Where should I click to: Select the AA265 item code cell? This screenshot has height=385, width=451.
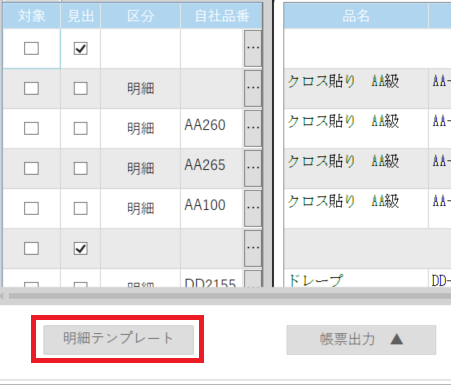(x=212, y=168)
